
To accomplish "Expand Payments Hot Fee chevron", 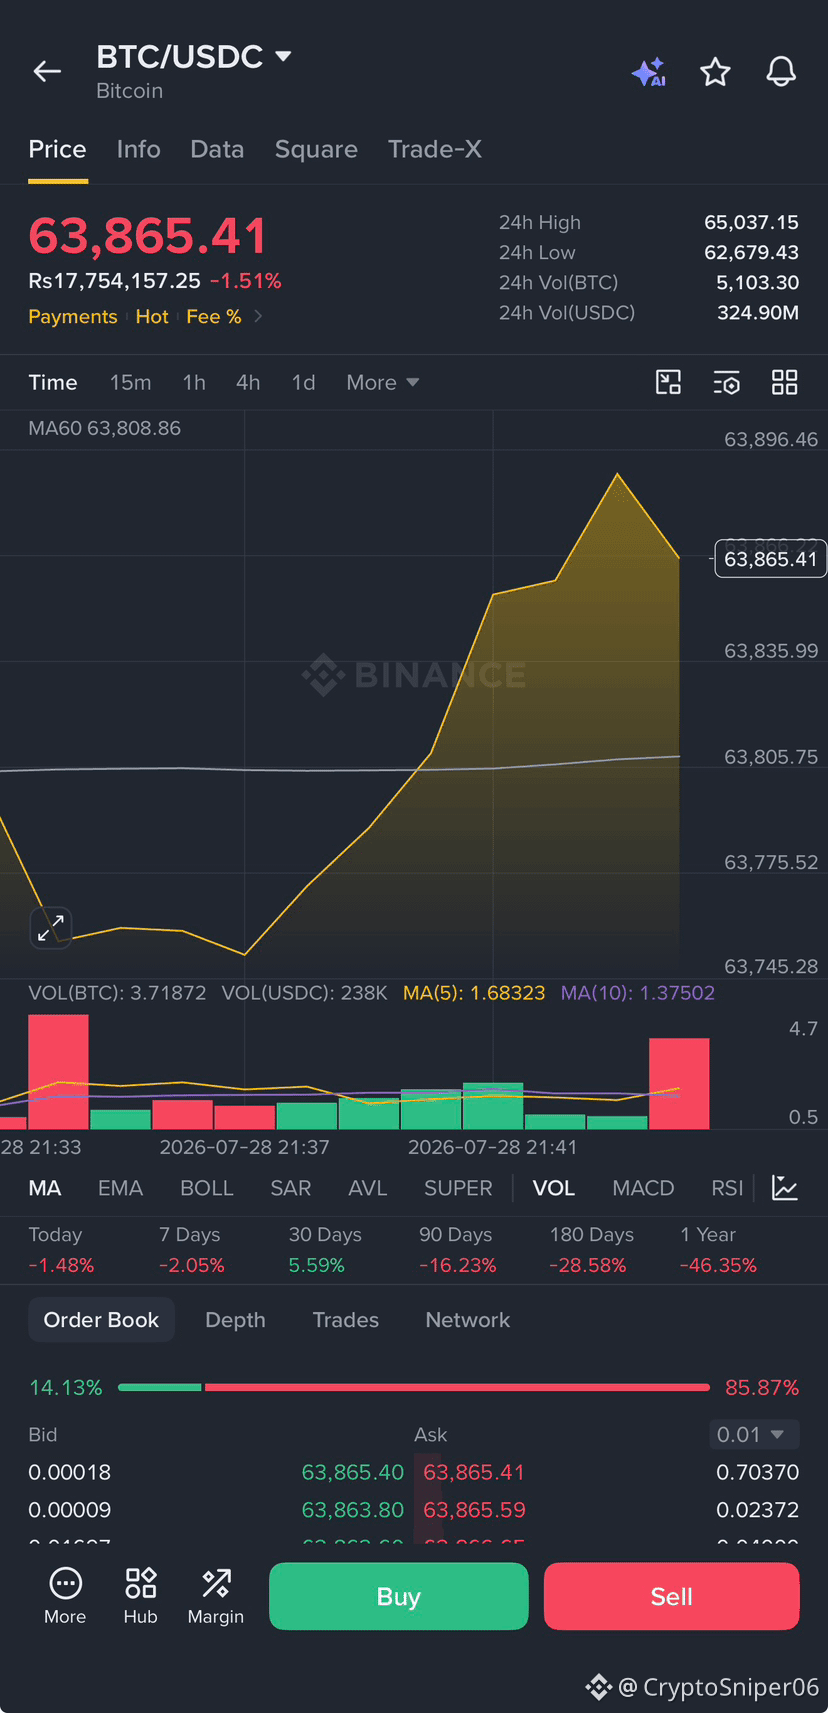I will pos(258,316).
